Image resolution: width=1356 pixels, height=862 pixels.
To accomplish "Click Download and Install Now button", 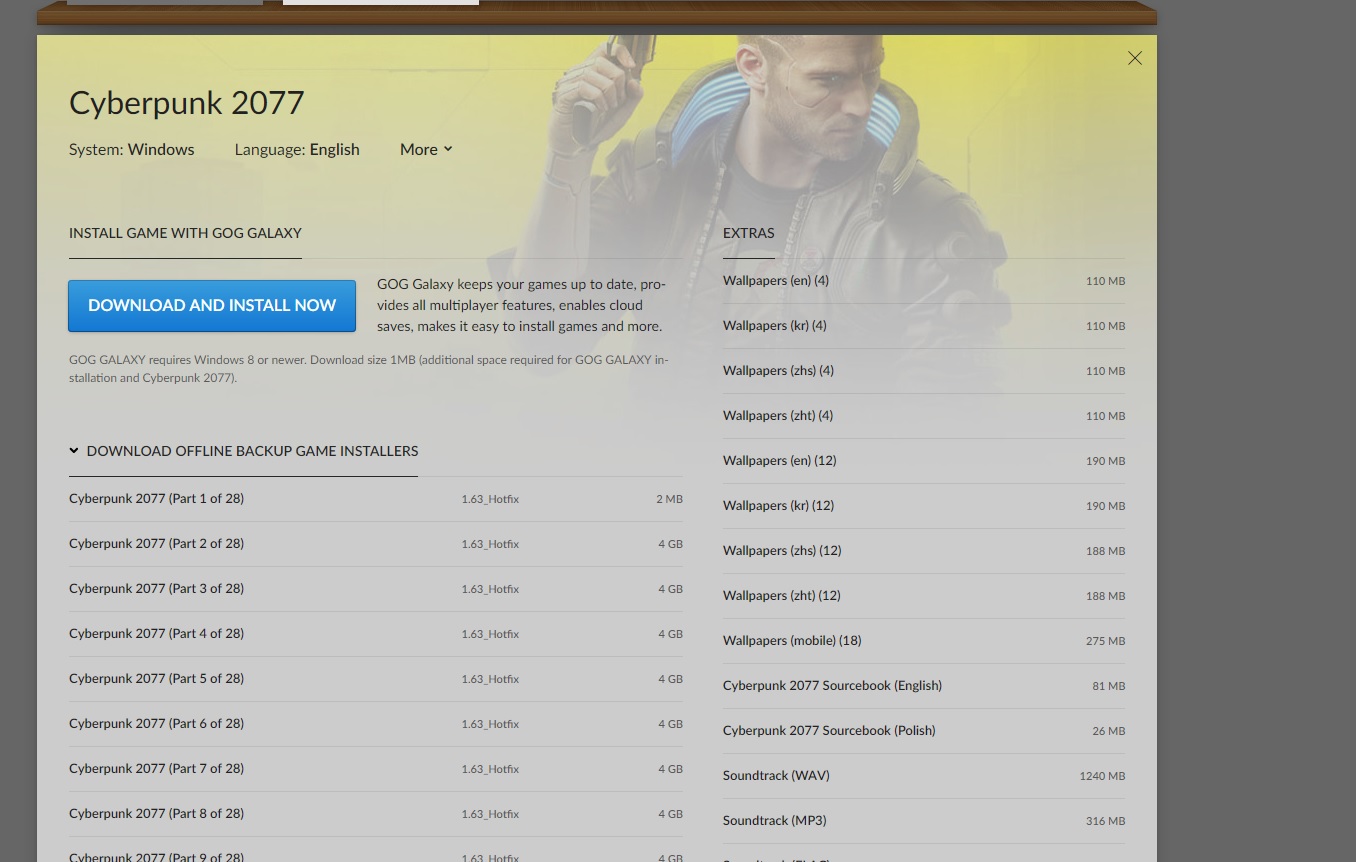I will 212,306.
